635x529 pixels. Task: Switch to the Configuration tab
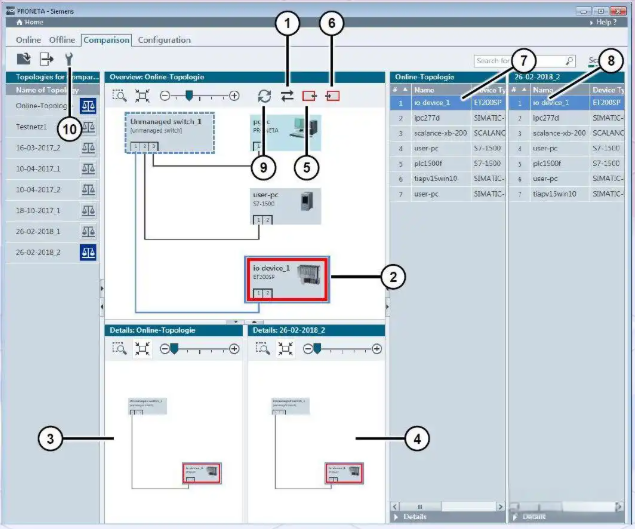(164, 40)
